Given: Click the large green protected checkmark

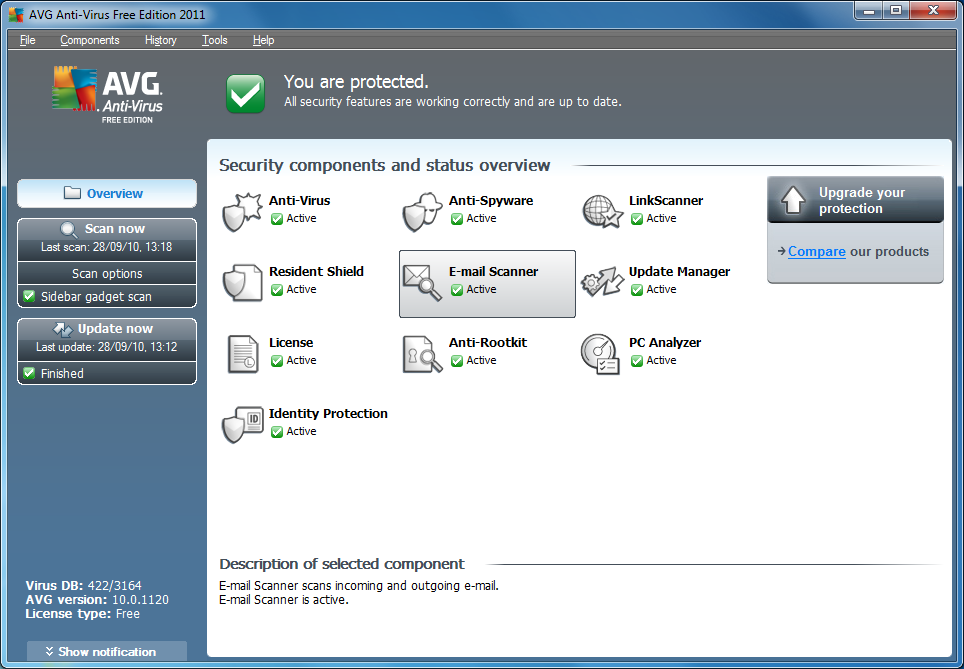Looking at the screenshot, I should pos(245,93).
